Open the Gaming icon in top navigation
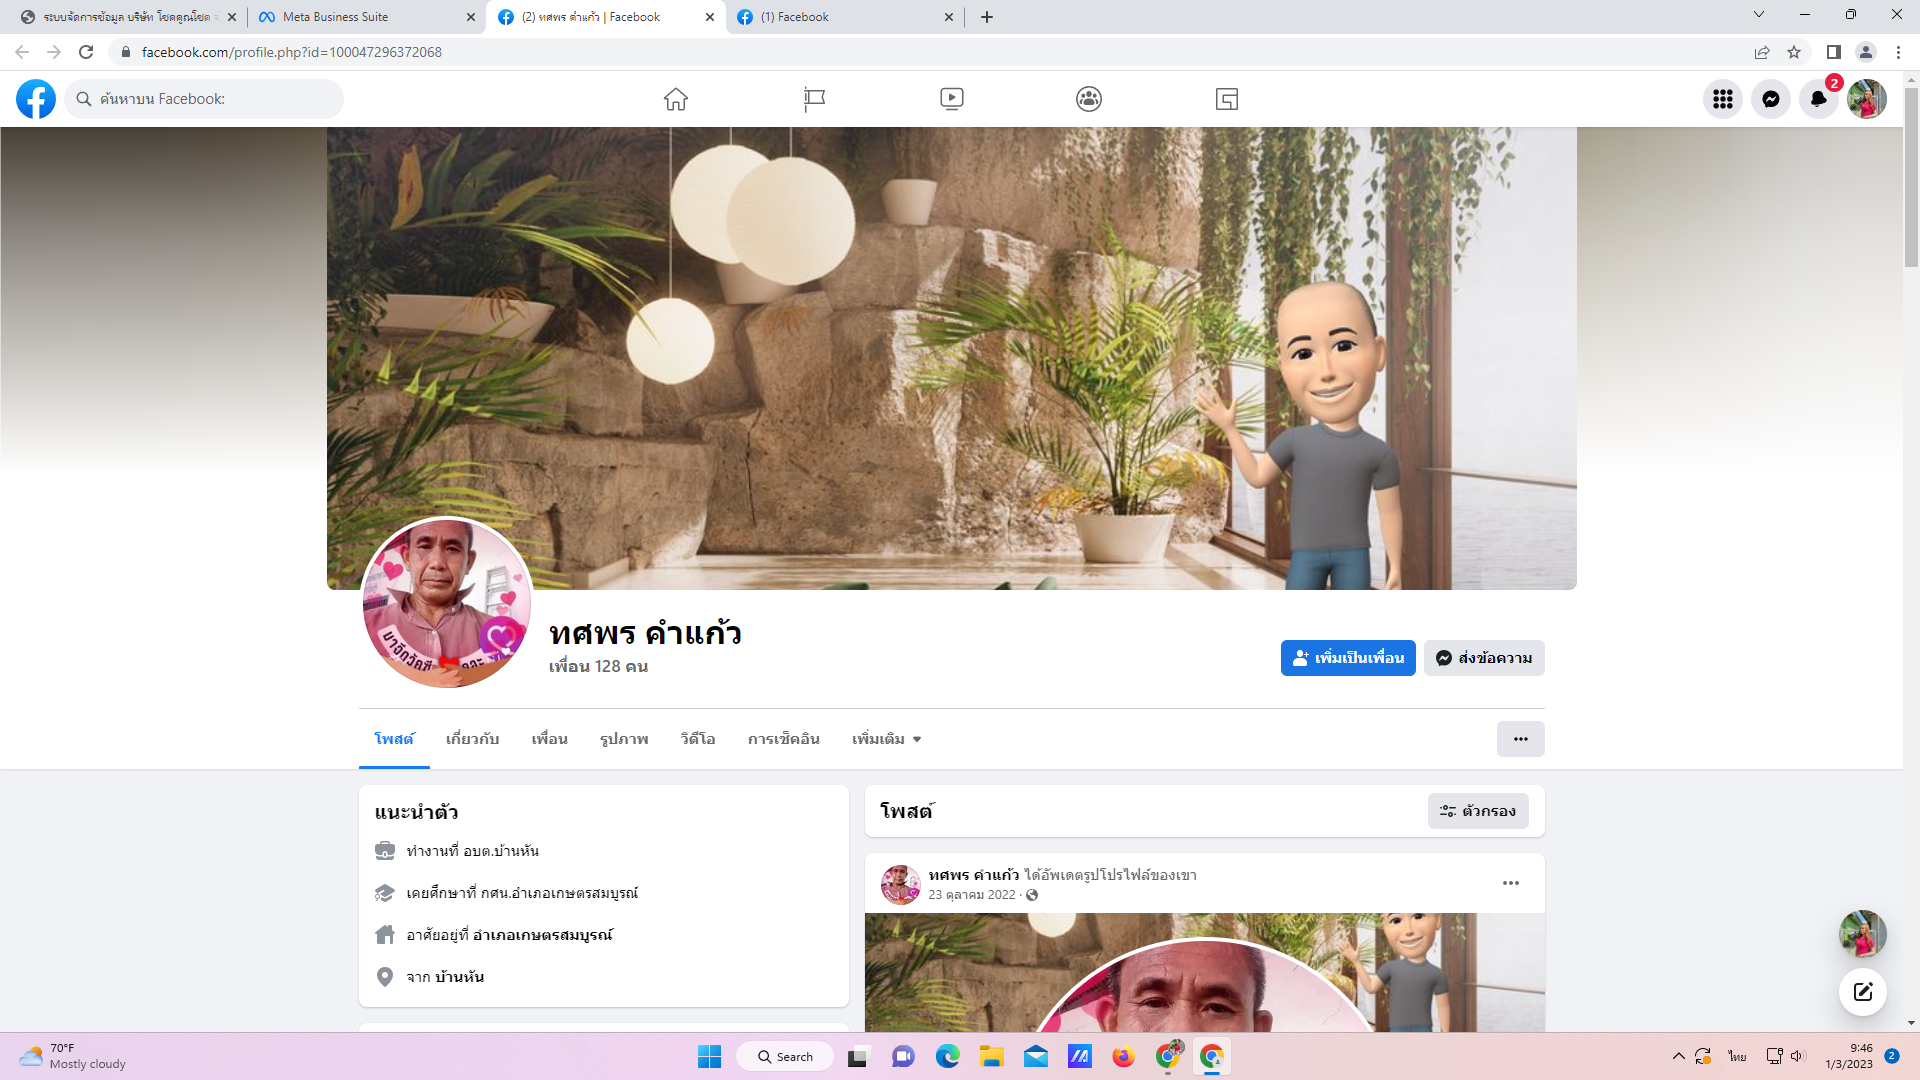Viewport: 1920px width, 1080px height. coord(1227,99)
